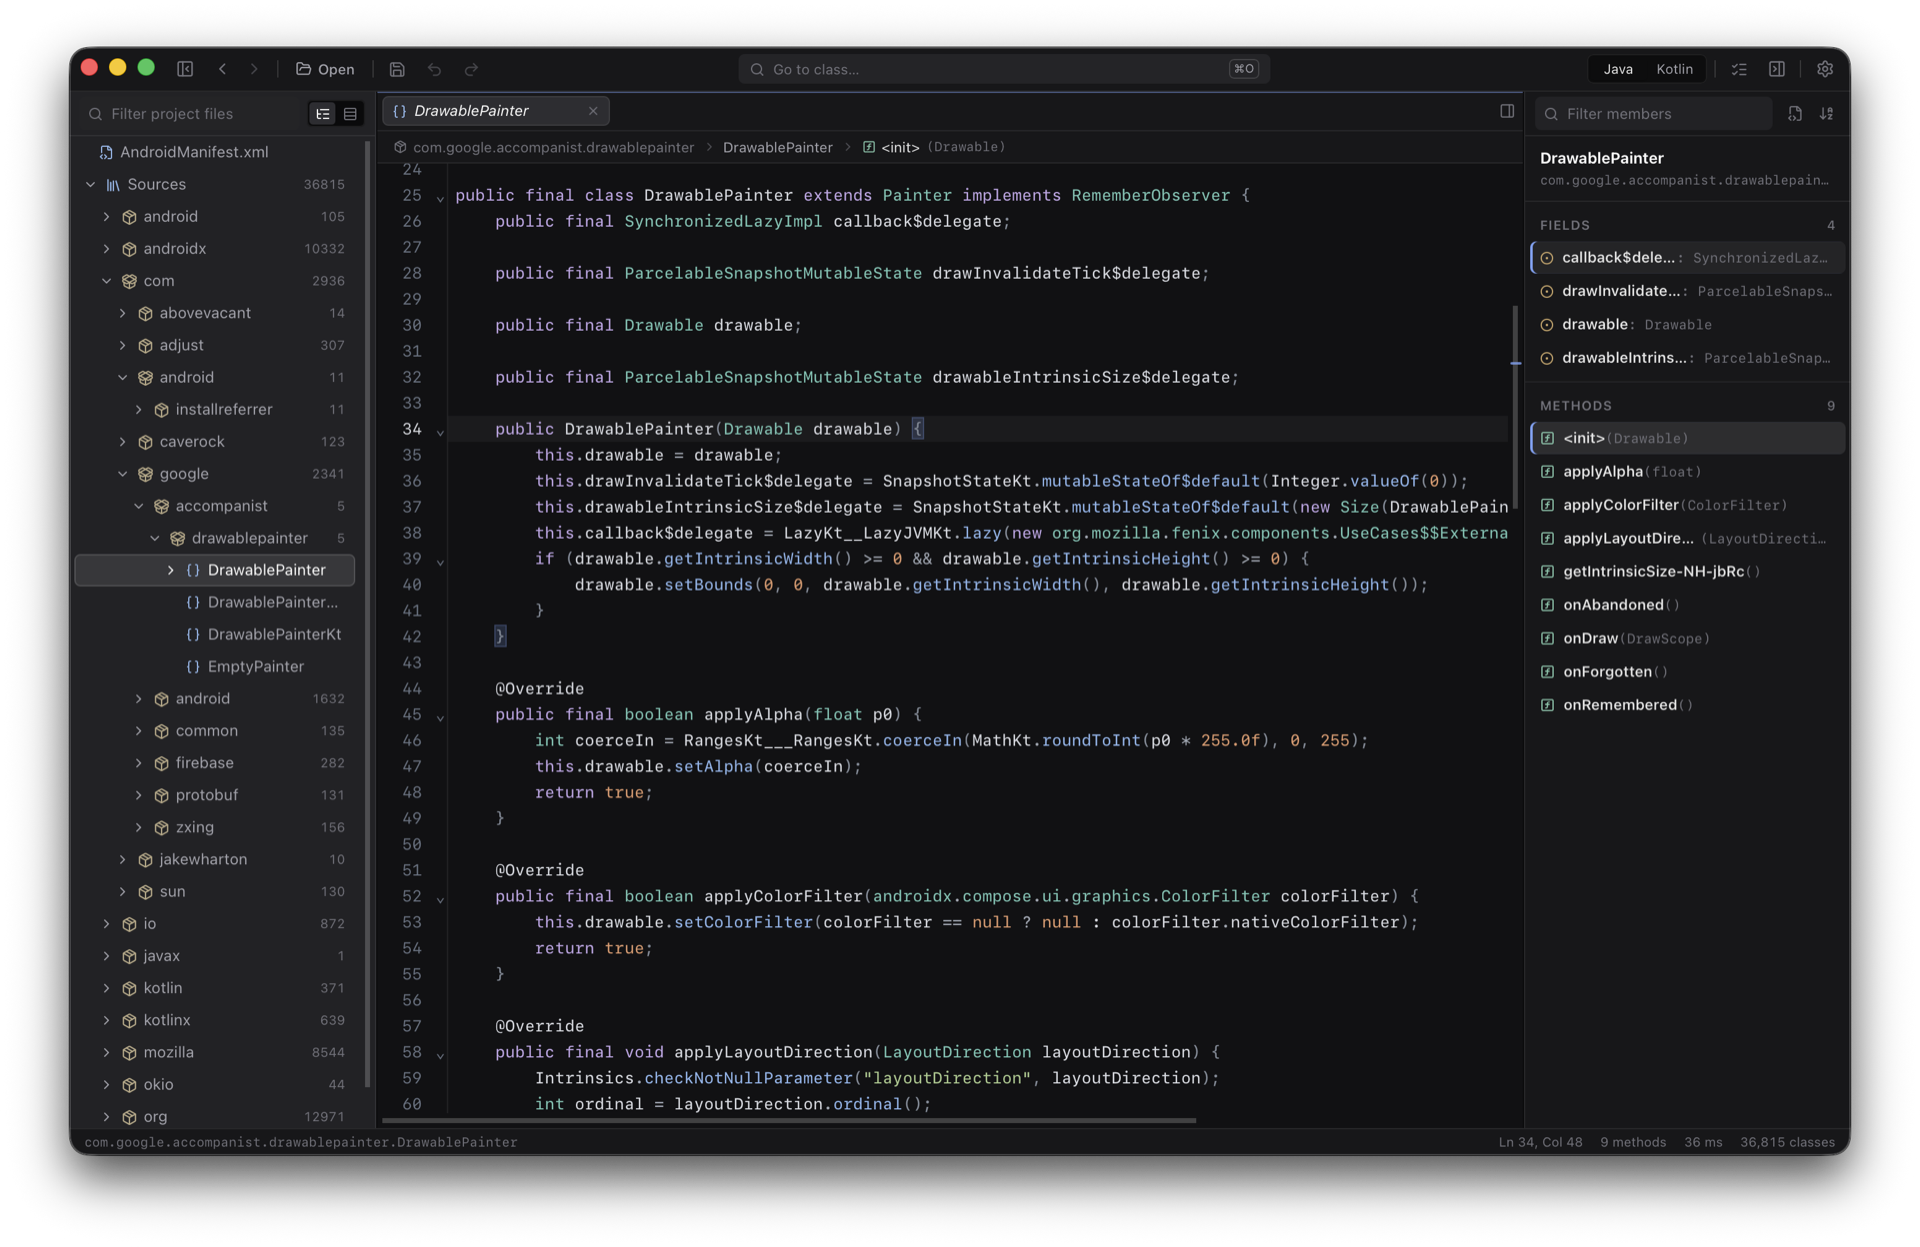This screenshot has height=1247, width=1920.
Task: Select the drawable field in members list
Action: [1687, 324]
